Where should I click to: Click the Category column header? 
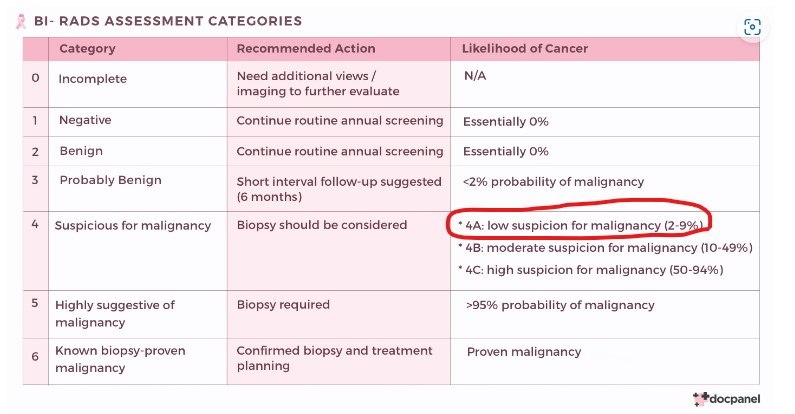(x=87, y=48)
